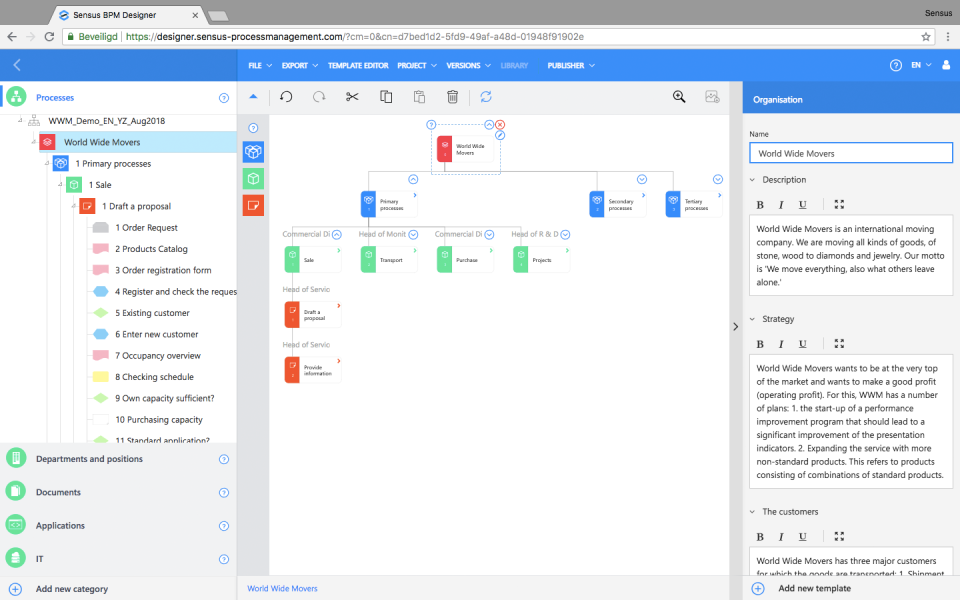Expand the Secondary processes branch in the diagram
Screen dimensions: 960x600
pos(642,179)
